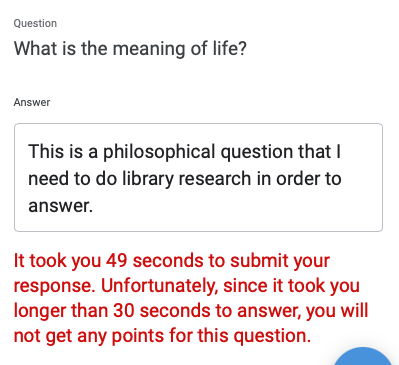The image size is (399, 365).
Task: Click the blue circular floating action button
Action: pyautogui.click(x=363, y=357)
